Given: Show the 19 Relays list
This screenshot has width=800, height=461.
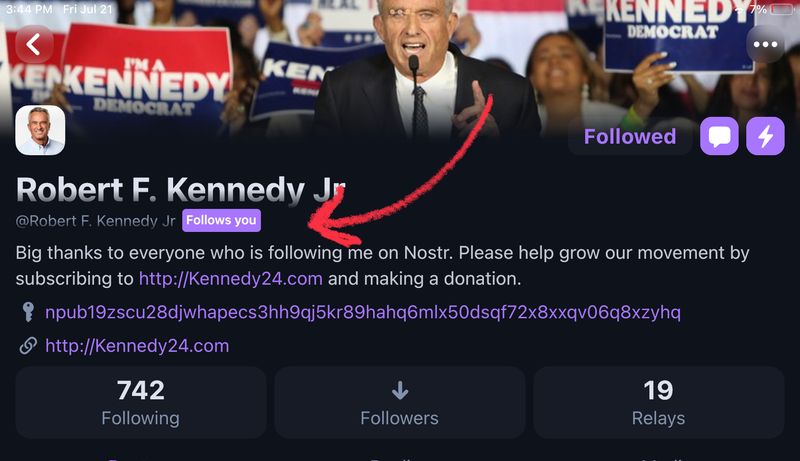Looking at the screenshot, I should pos(658,402).
